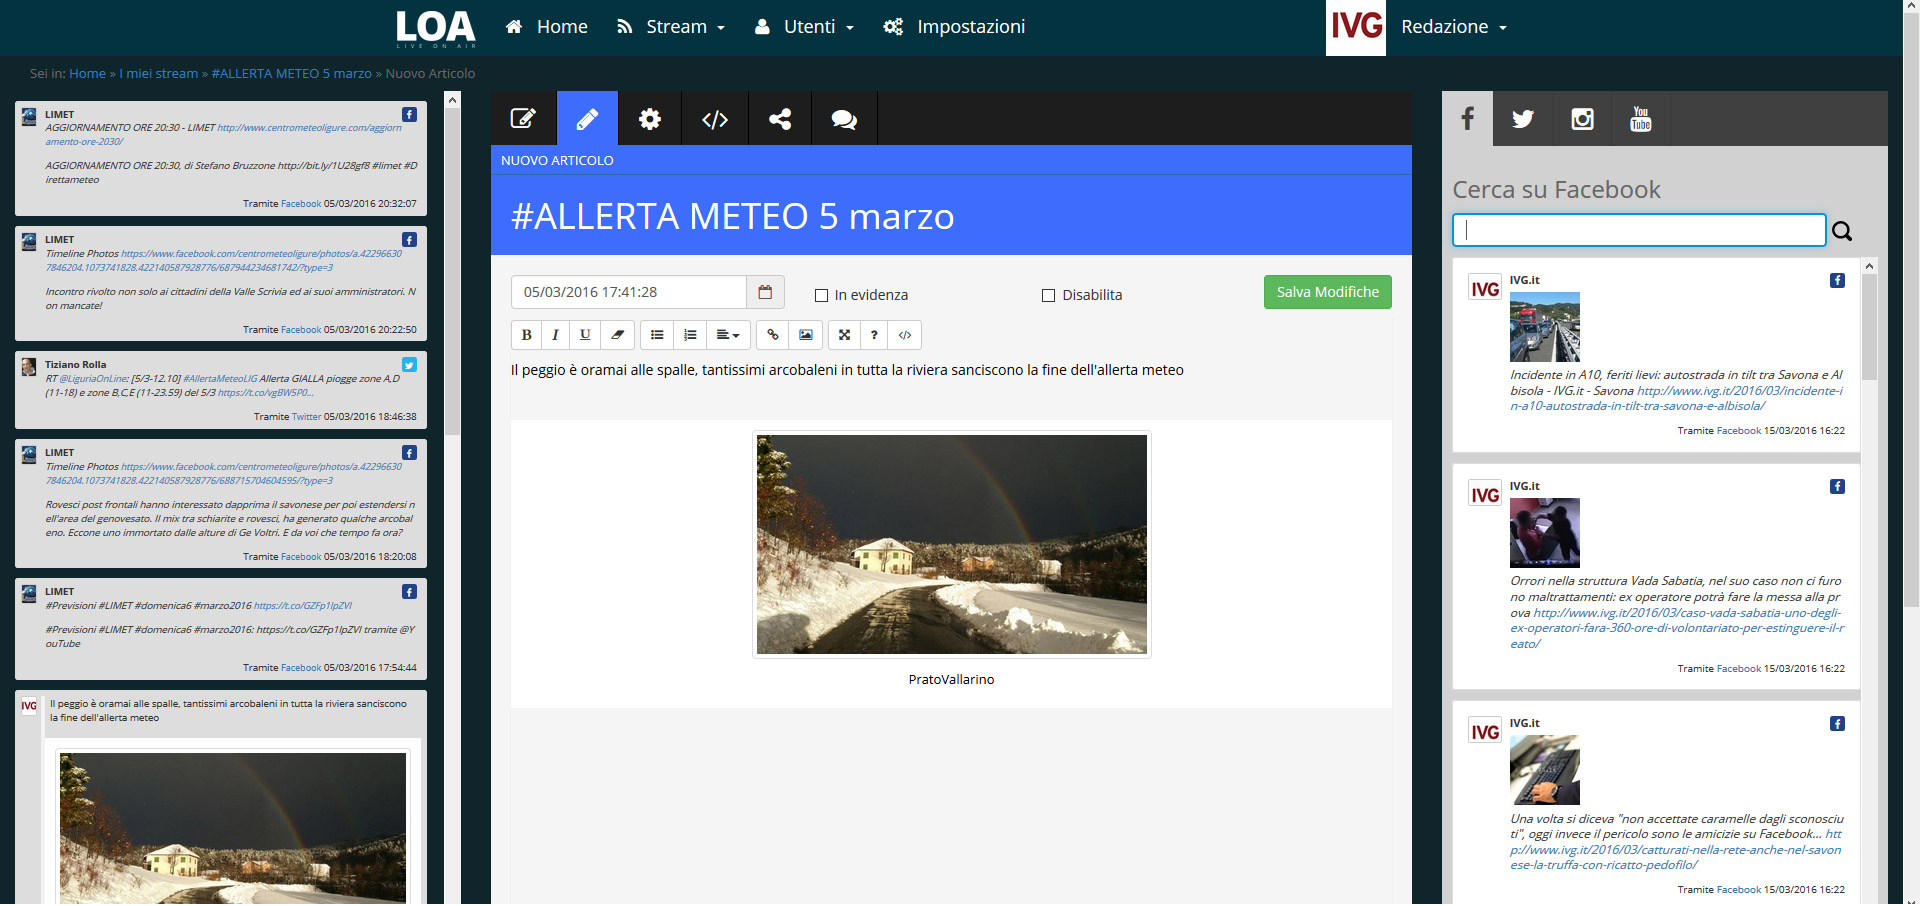Expand the Stream dropdown menu
This screenshot has width=1920, height=906.
pos(671,27)
